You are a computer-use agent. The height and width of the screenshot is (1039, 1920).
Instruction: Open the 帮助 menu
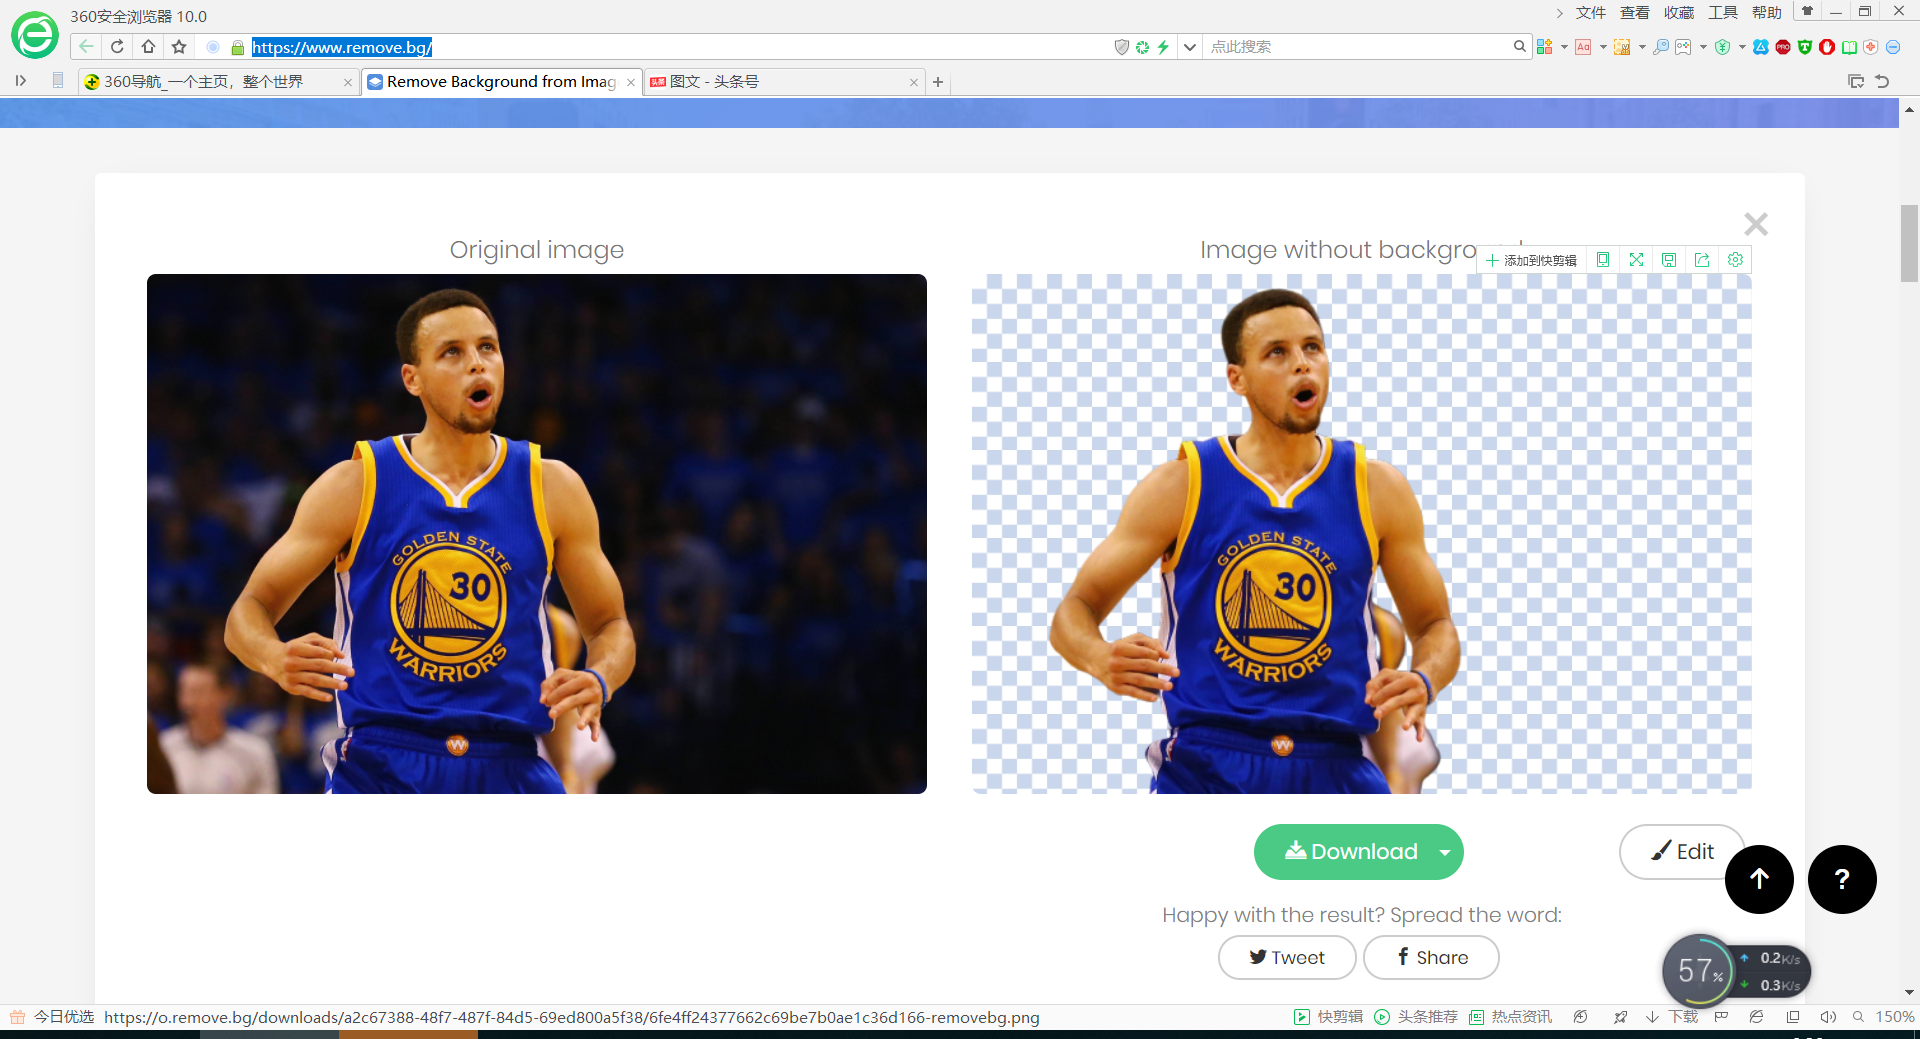(1766, 13)
